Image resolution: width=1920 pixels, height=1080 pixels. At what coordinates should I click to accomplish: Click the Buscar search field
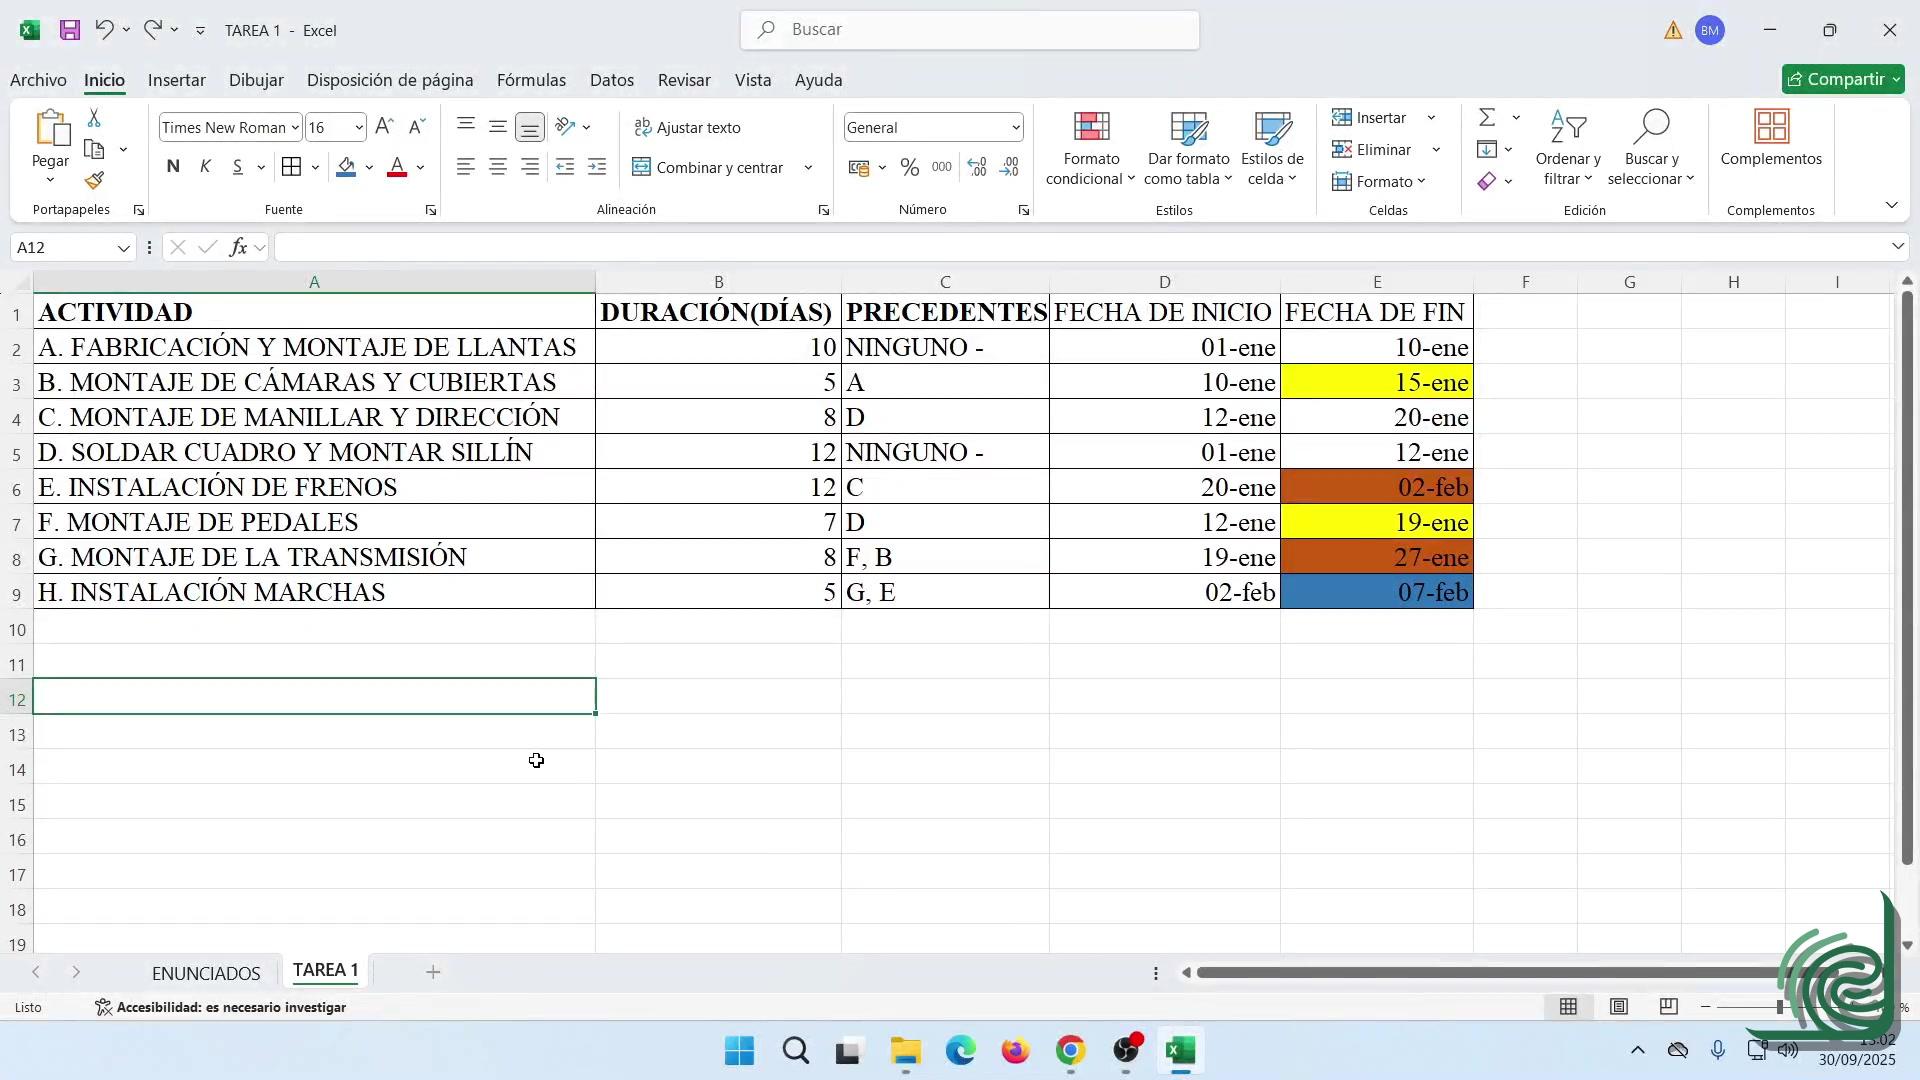point(970,30)
